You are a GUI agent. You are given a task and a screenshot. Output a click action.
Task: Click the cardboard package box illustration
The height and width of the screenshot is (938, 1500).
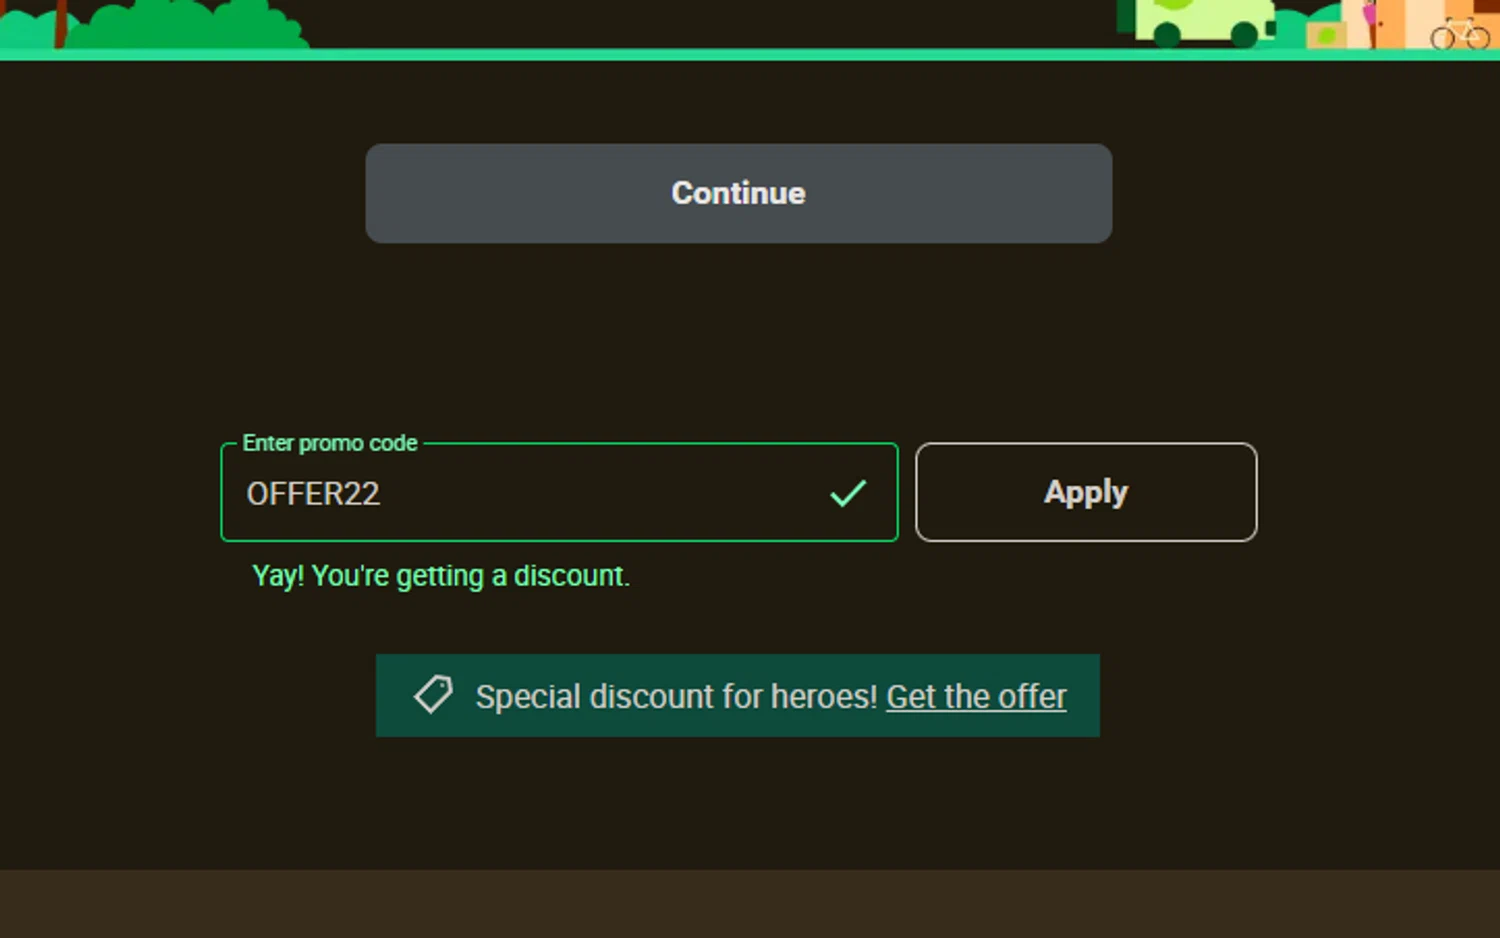[1326, 35]
